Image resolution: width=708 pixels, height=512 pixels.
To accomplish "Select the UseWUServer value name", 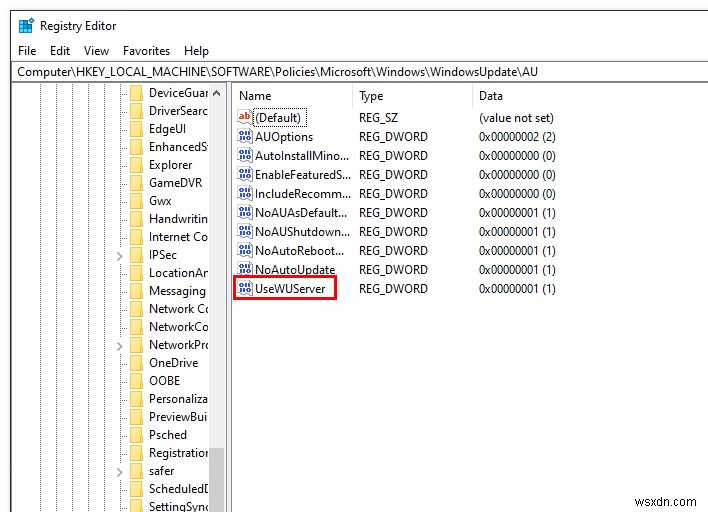I will [x=290, y=289].
